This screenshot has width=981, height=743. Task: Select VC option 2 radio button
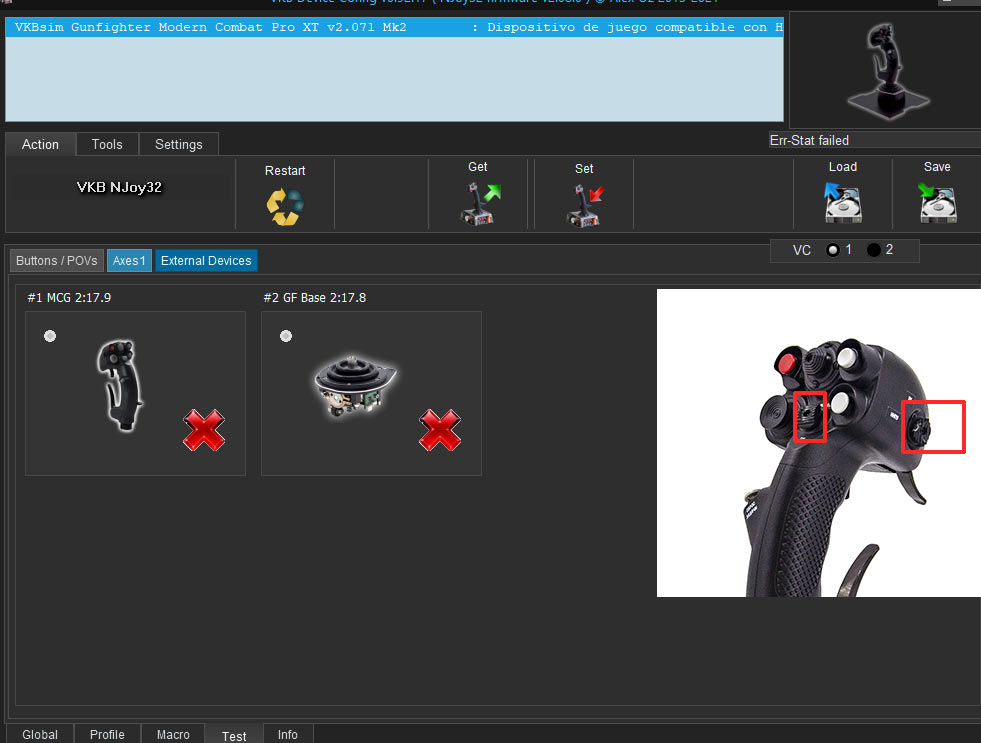coord(873,250)
